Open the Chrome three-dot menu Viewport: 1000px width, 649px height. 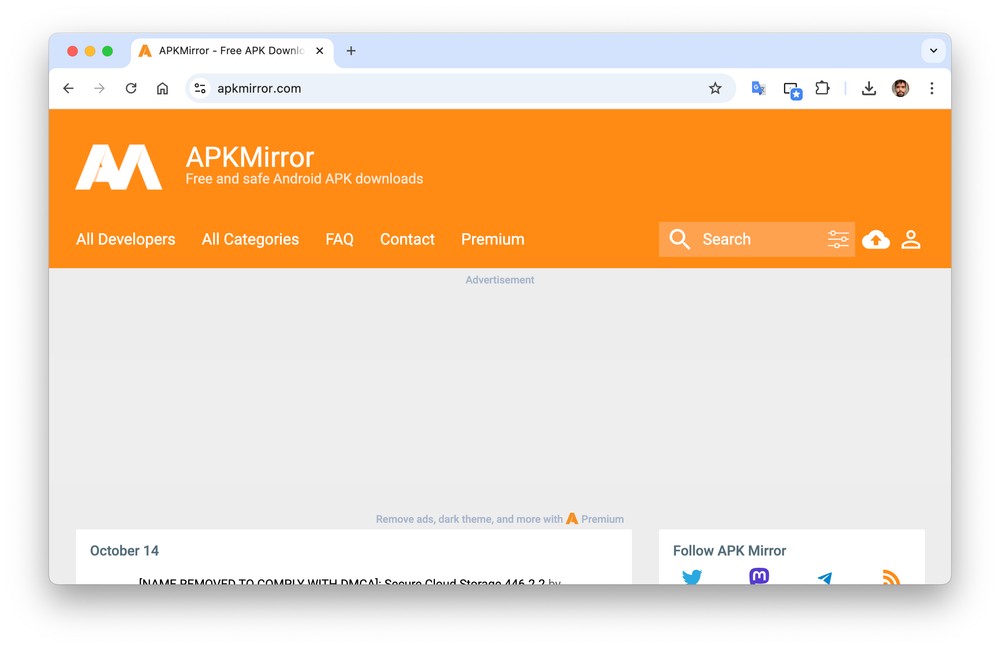(932, 88)
